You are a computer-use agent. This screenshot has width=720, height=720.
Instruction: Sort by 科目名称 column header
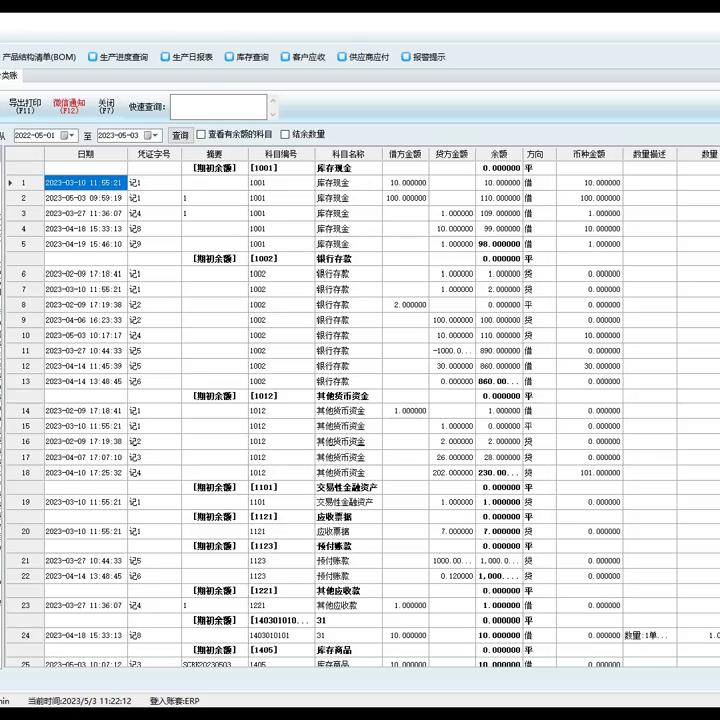[349, 154]
